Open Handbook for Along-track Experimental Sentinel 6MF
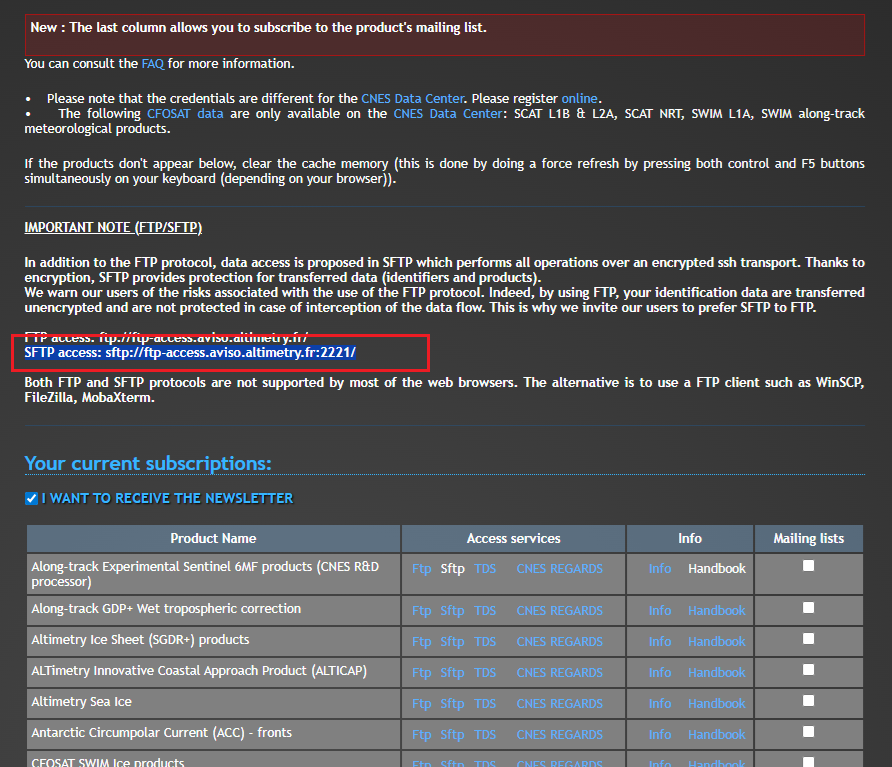Screen dimensions: 892x767 tap(716, 568)
